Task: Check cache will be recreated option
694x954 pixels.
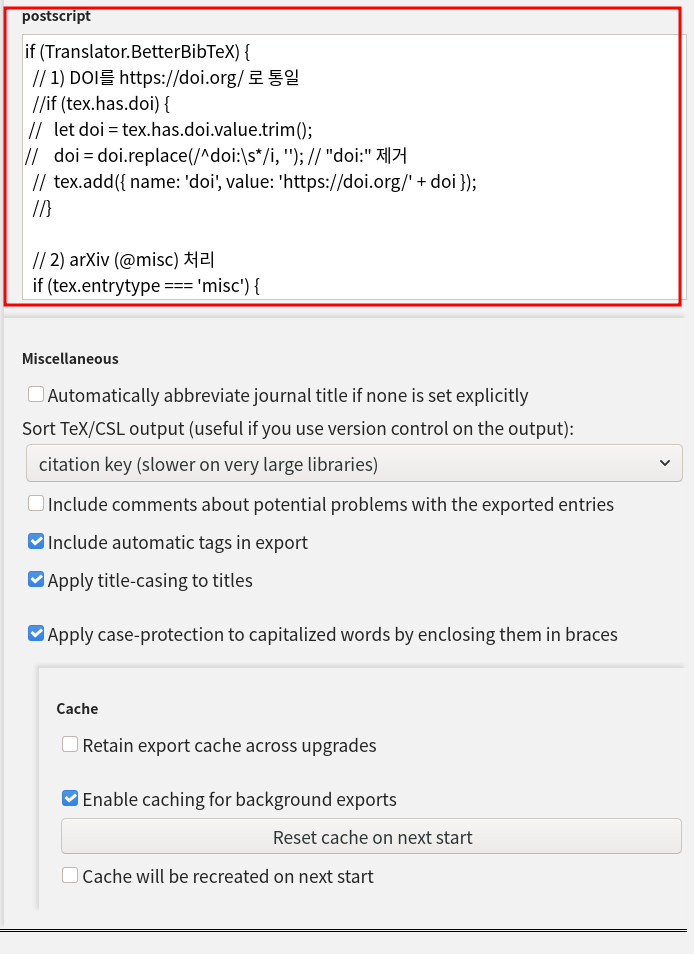Action: (x=70, y=876)
